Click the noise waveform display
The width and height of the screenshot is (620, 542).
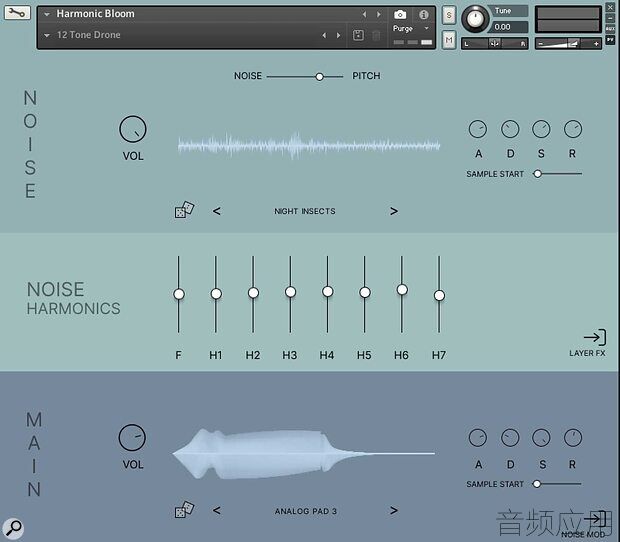pos(309,145)
